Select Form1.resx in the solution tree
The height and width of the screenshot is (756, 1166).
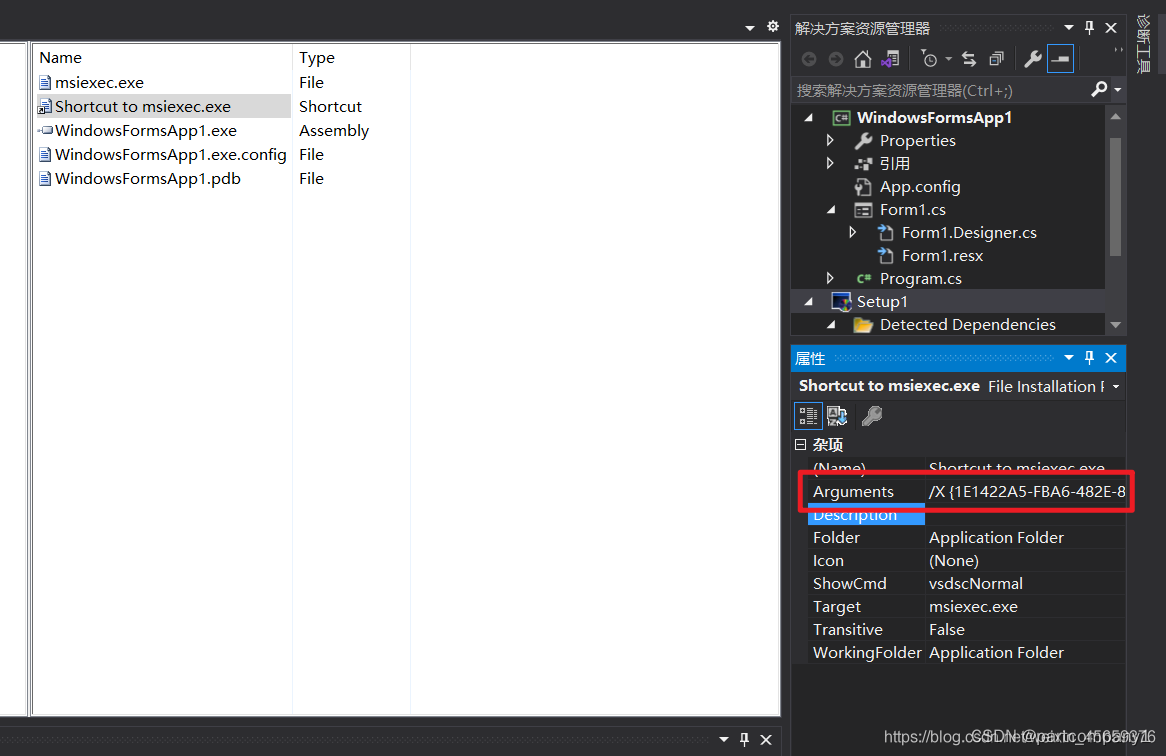[x=942, y=256]
